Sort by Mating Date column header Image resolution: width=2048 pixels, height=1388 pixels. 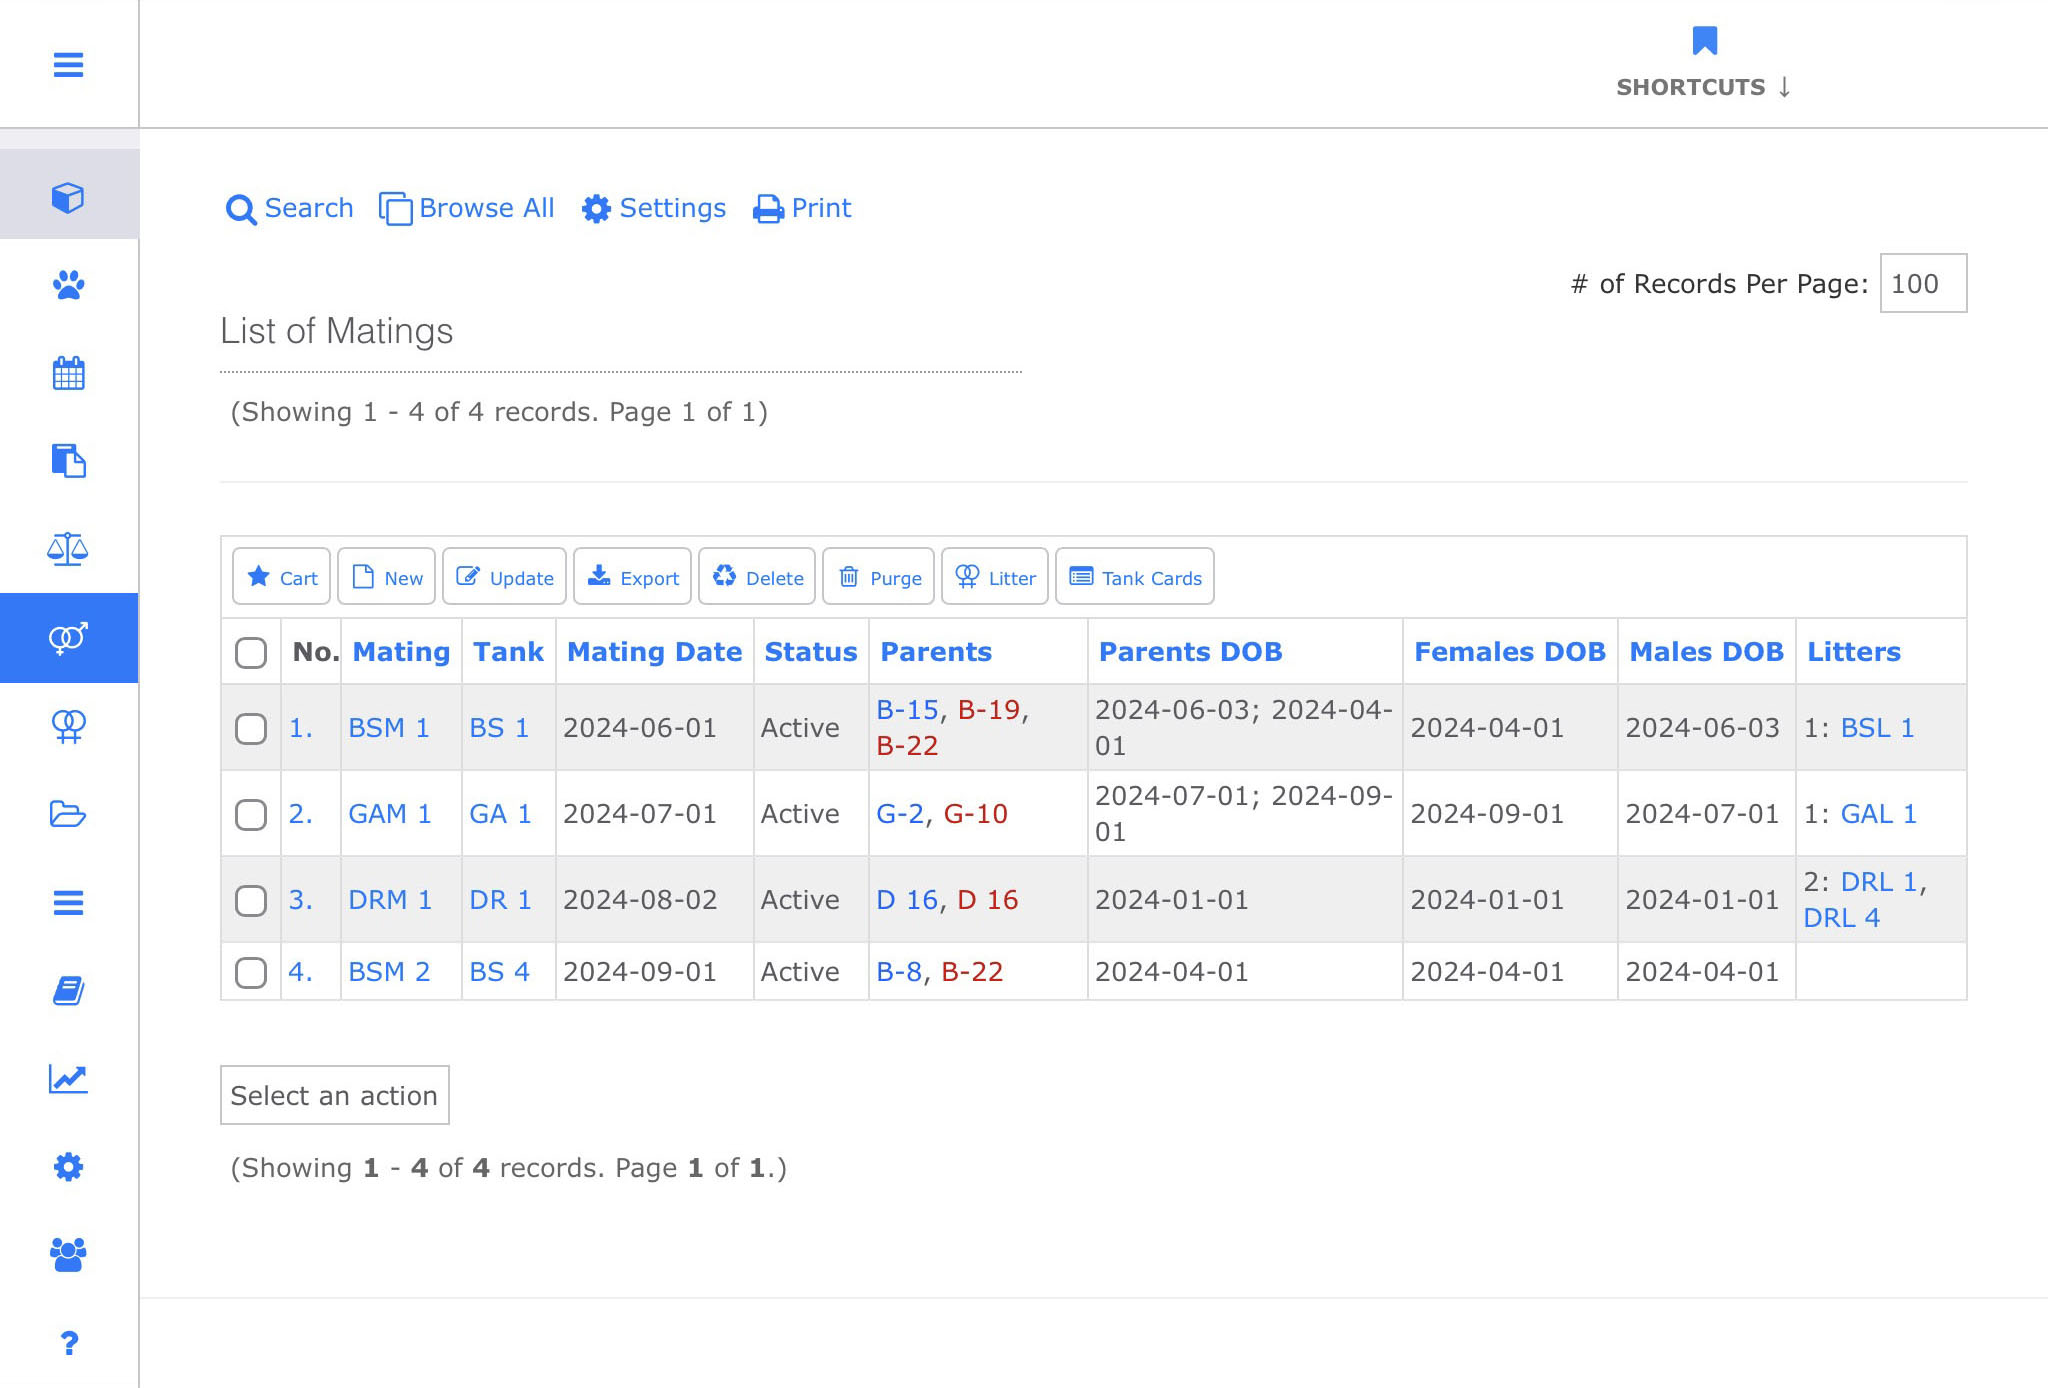tap(655, 652)
